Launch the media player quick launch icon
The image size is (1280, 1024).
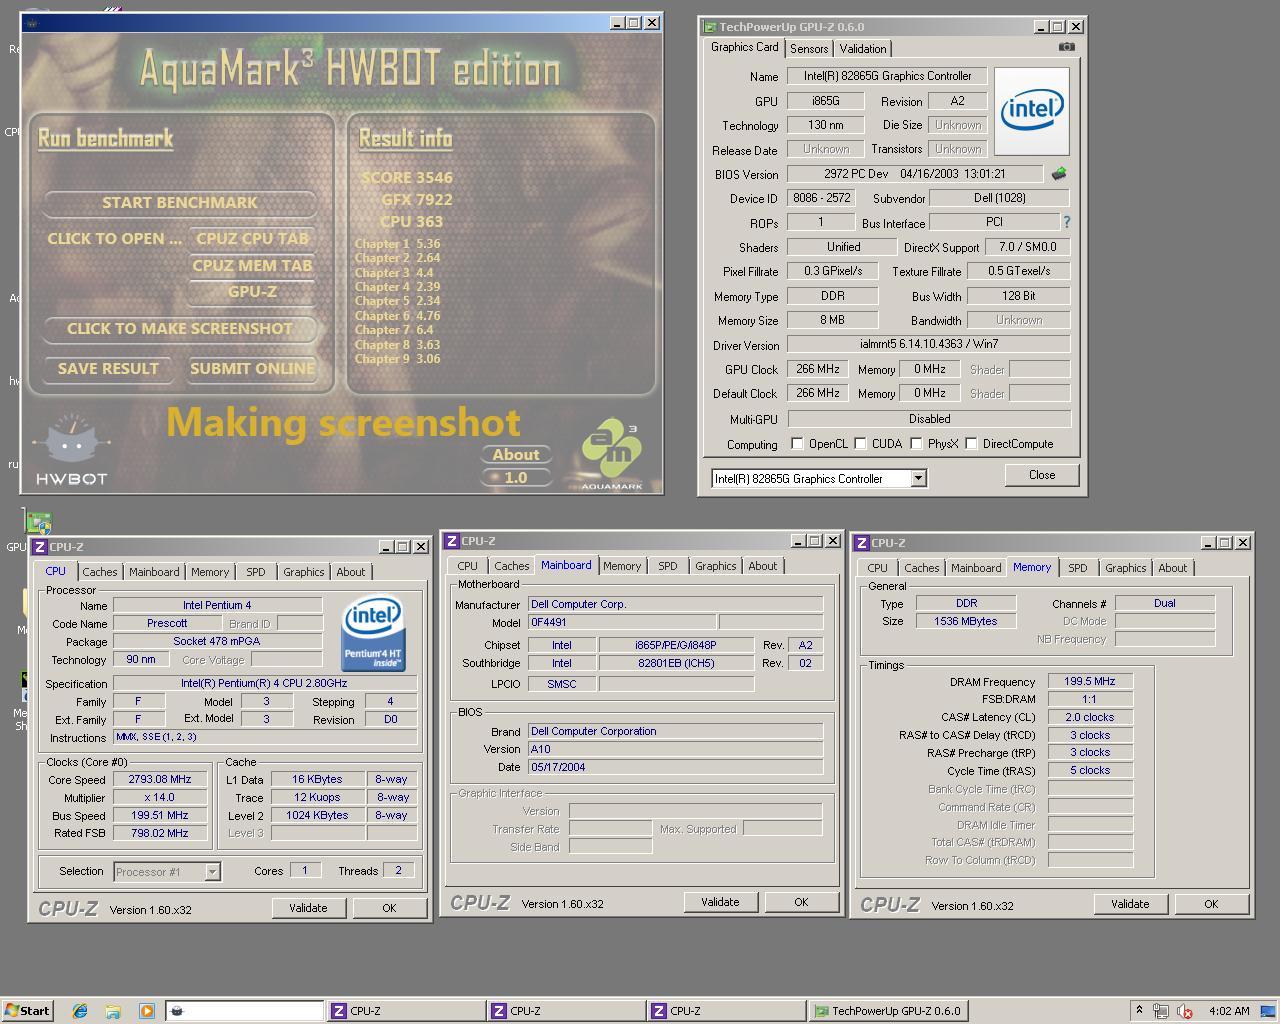pyautogui.click(x=146, y=1011)
